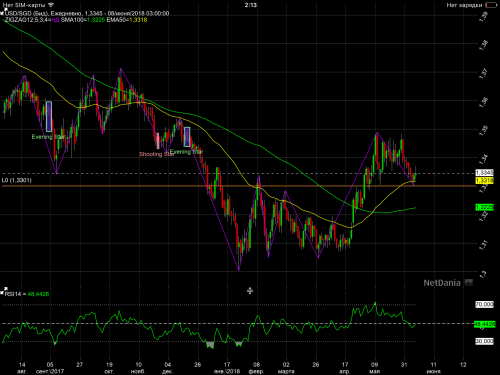
Task: Click the NetDania logo chart icon
Action: 469,283
